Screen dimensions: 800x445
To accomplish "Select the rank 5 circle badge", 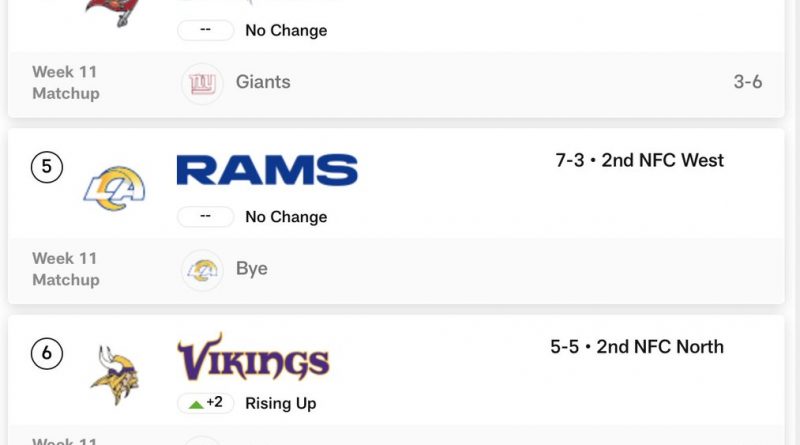I will (47, 167).
